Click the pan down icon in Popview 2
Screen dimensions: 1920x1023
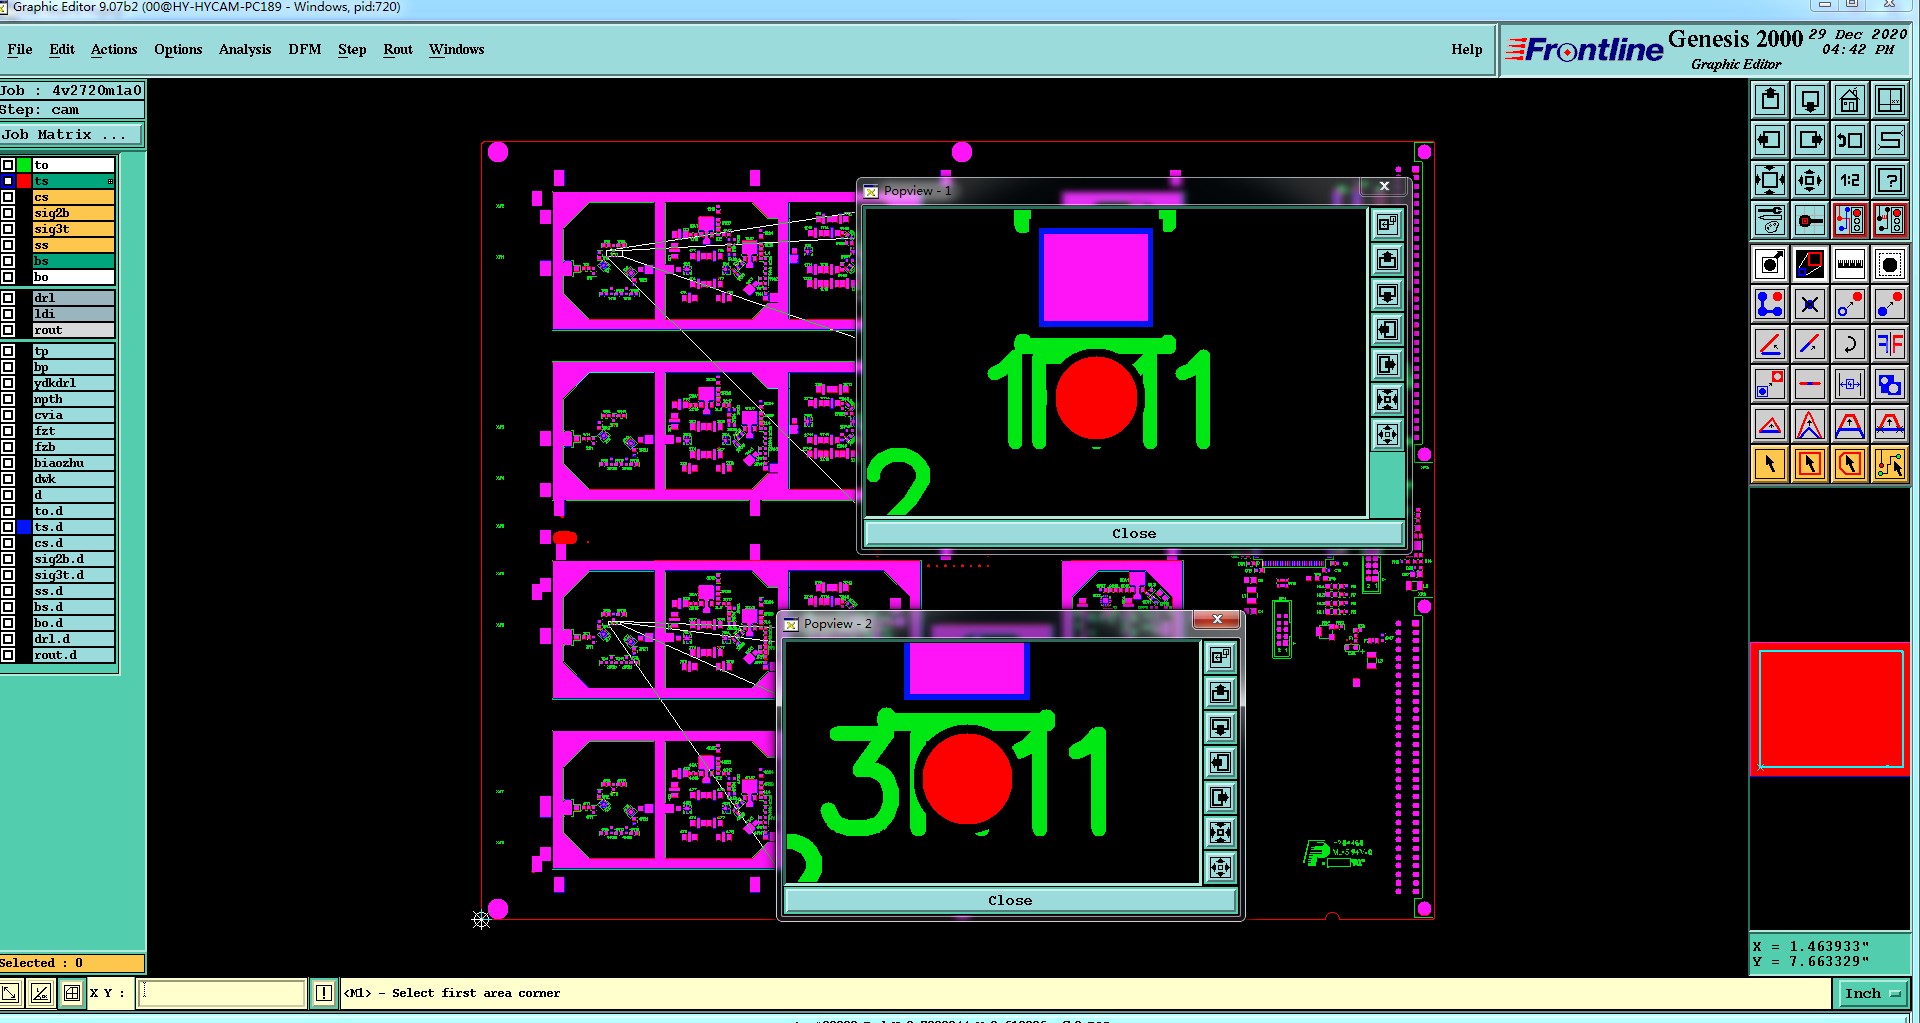[x=1220, y=727]
